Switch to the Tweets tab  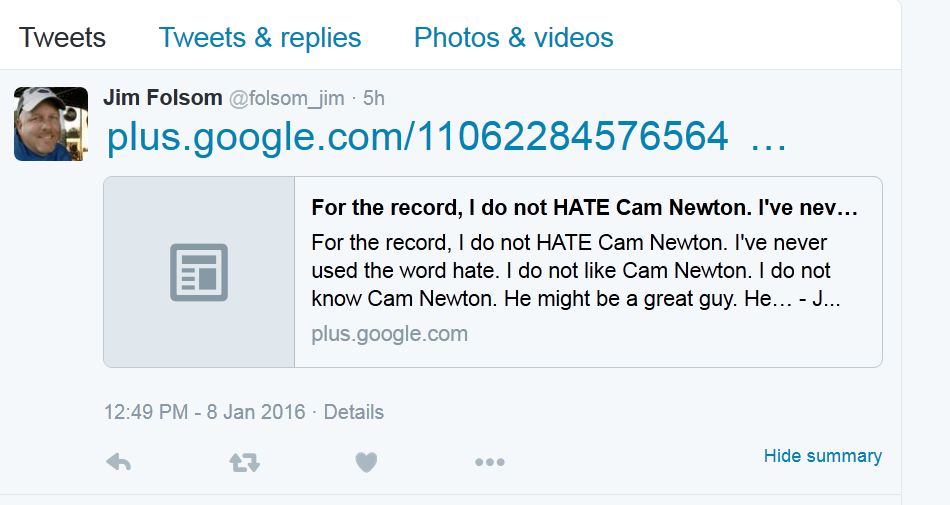point(62,38)
